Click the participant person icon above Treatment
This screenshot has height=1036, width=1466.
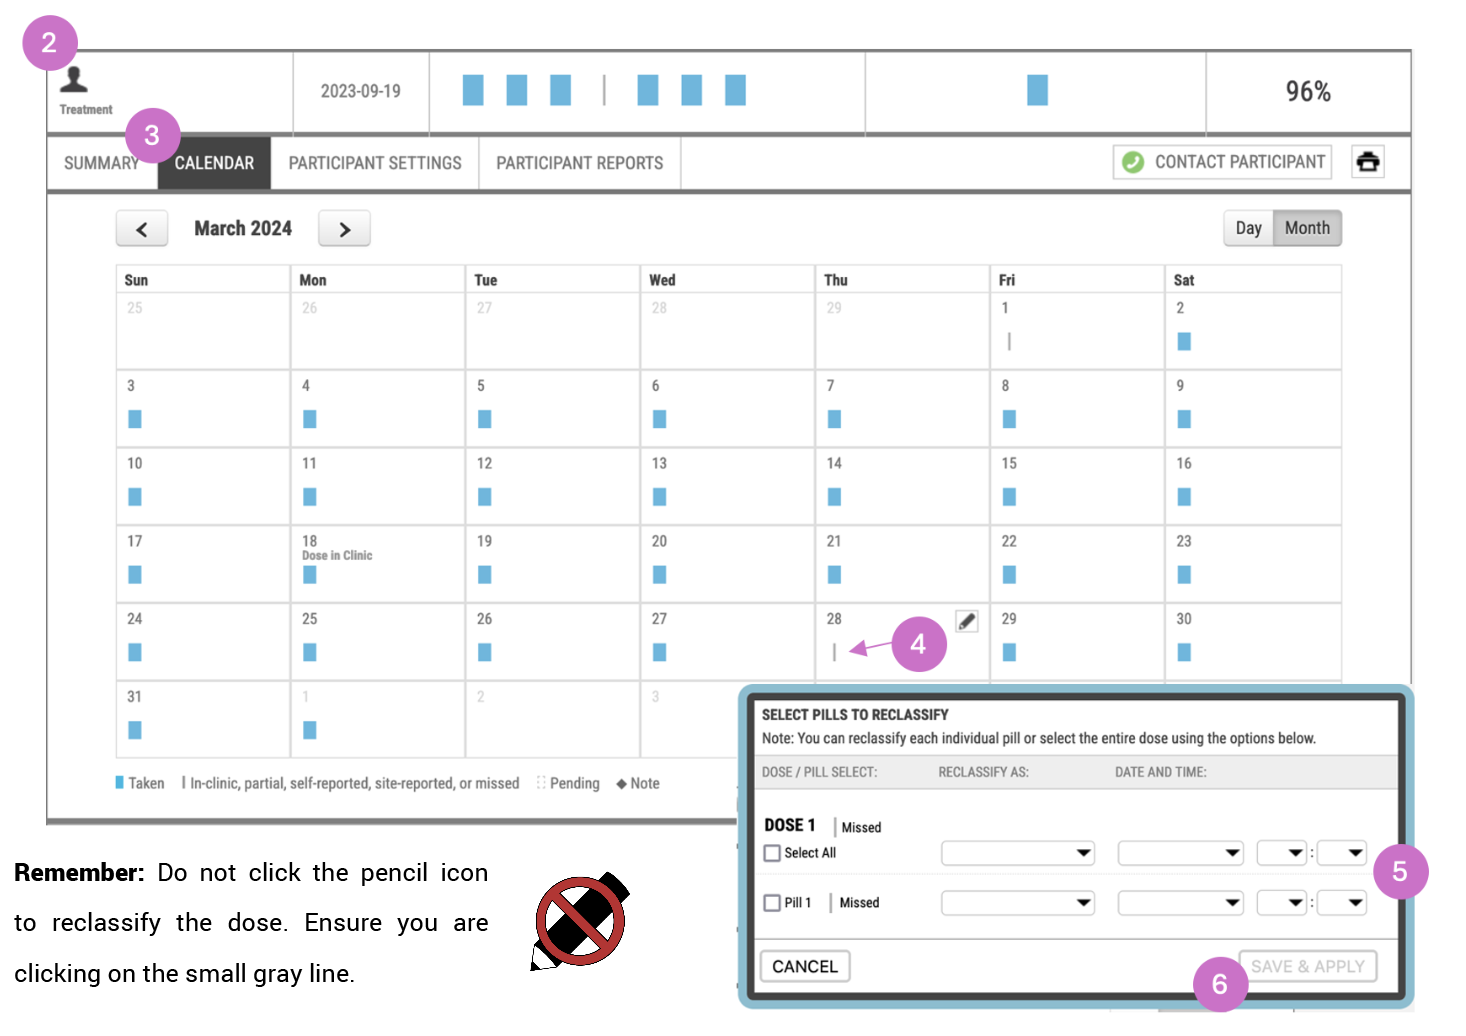(74, 80)
